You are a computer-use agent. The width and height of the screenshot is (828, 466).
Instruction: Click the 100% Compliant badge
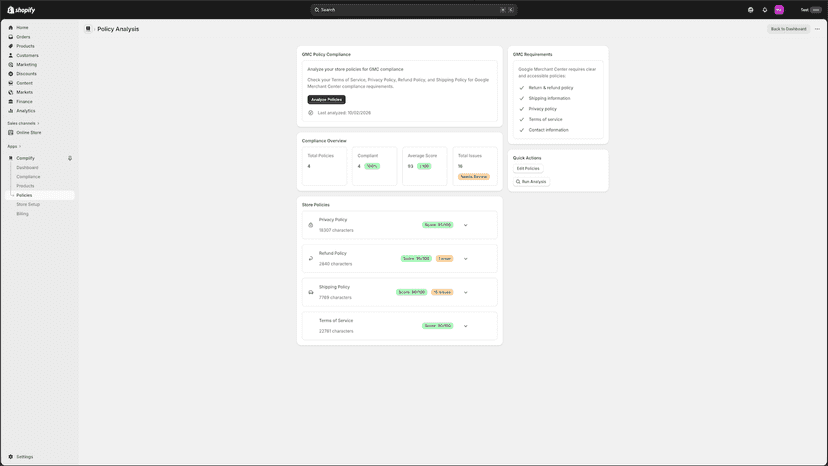[372, 166]
